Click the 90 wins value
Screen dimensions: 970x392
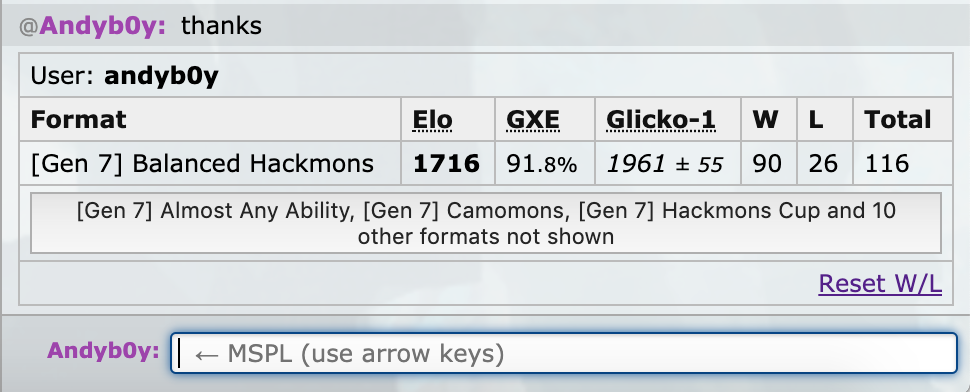tap(767, 164)
